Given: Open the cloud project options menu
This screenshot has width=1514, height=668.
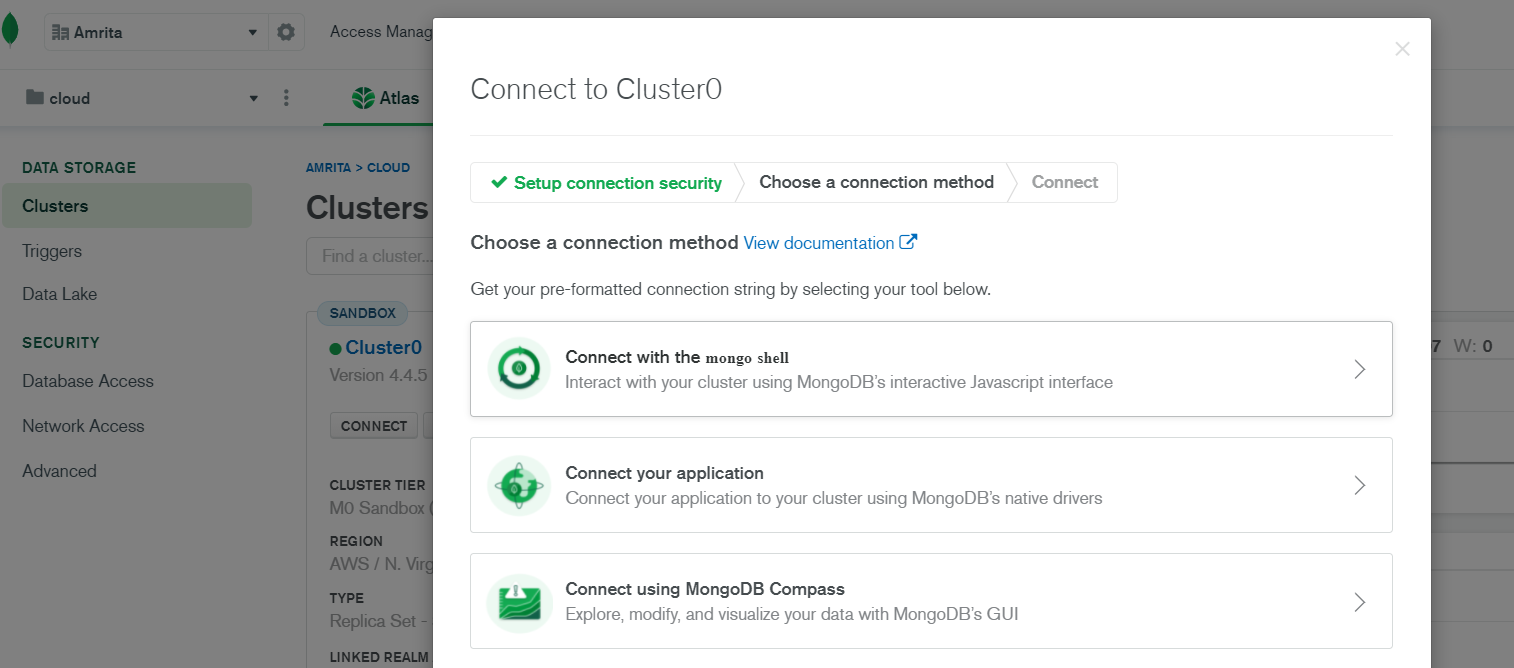Looking at the screenshot, I should pos(286,98).
